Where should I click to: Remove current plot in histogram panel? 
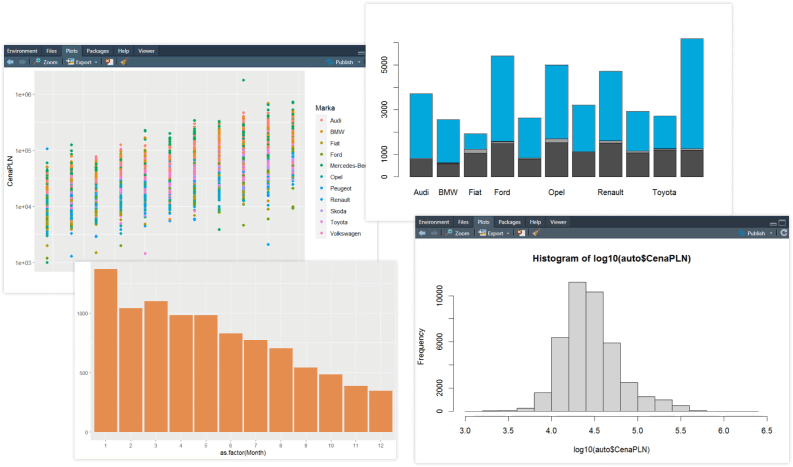[x=520, y=232]
